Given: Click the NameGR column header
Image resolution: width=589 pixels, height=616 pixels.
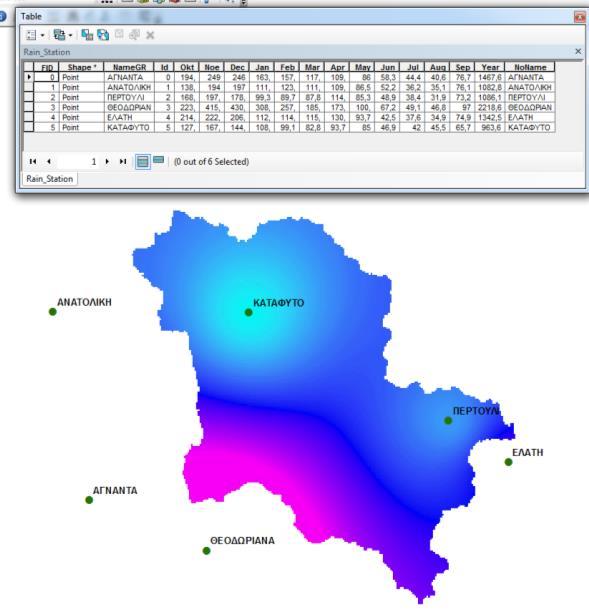Looking at the screenshot, I should [x=129, y=67].
